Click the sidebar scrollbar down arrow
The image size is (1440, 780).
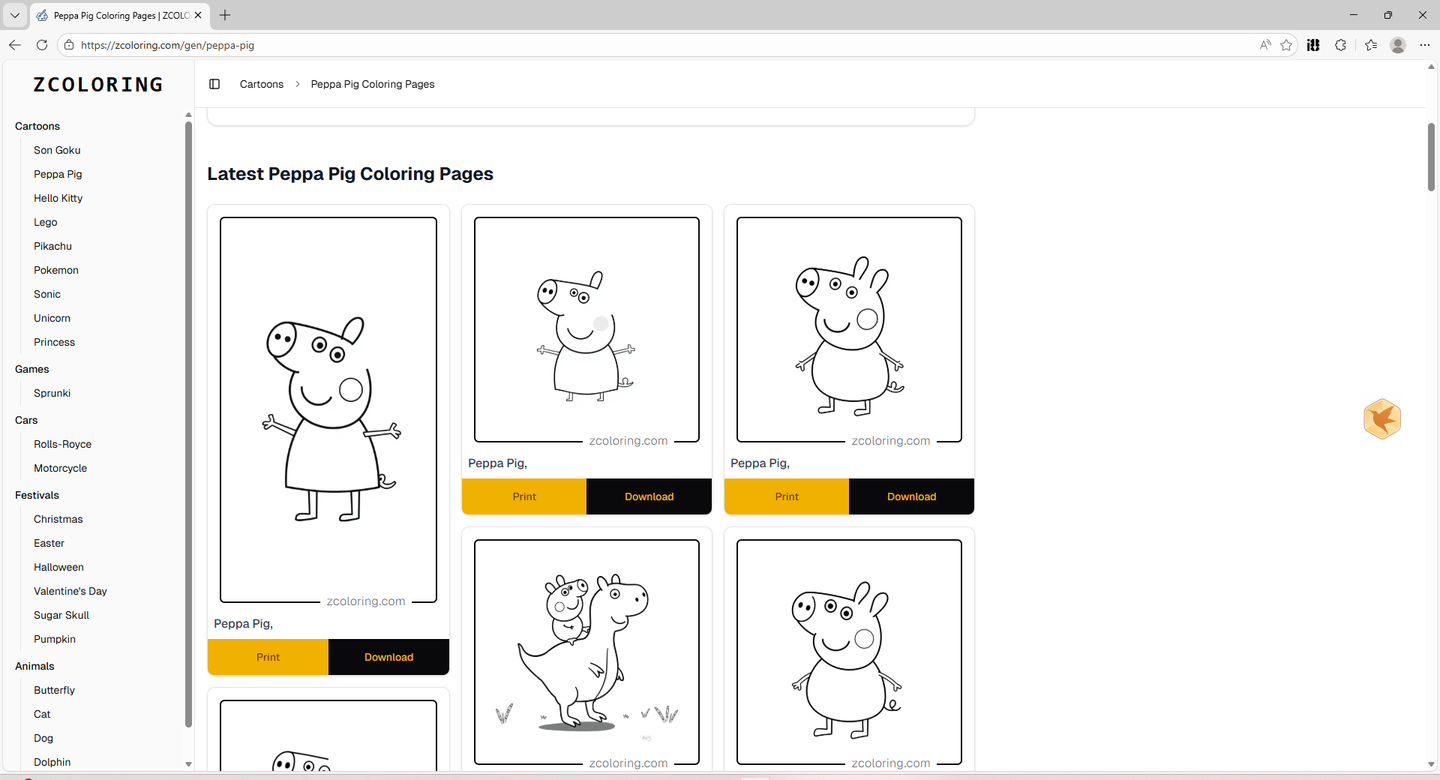[188, 765]
